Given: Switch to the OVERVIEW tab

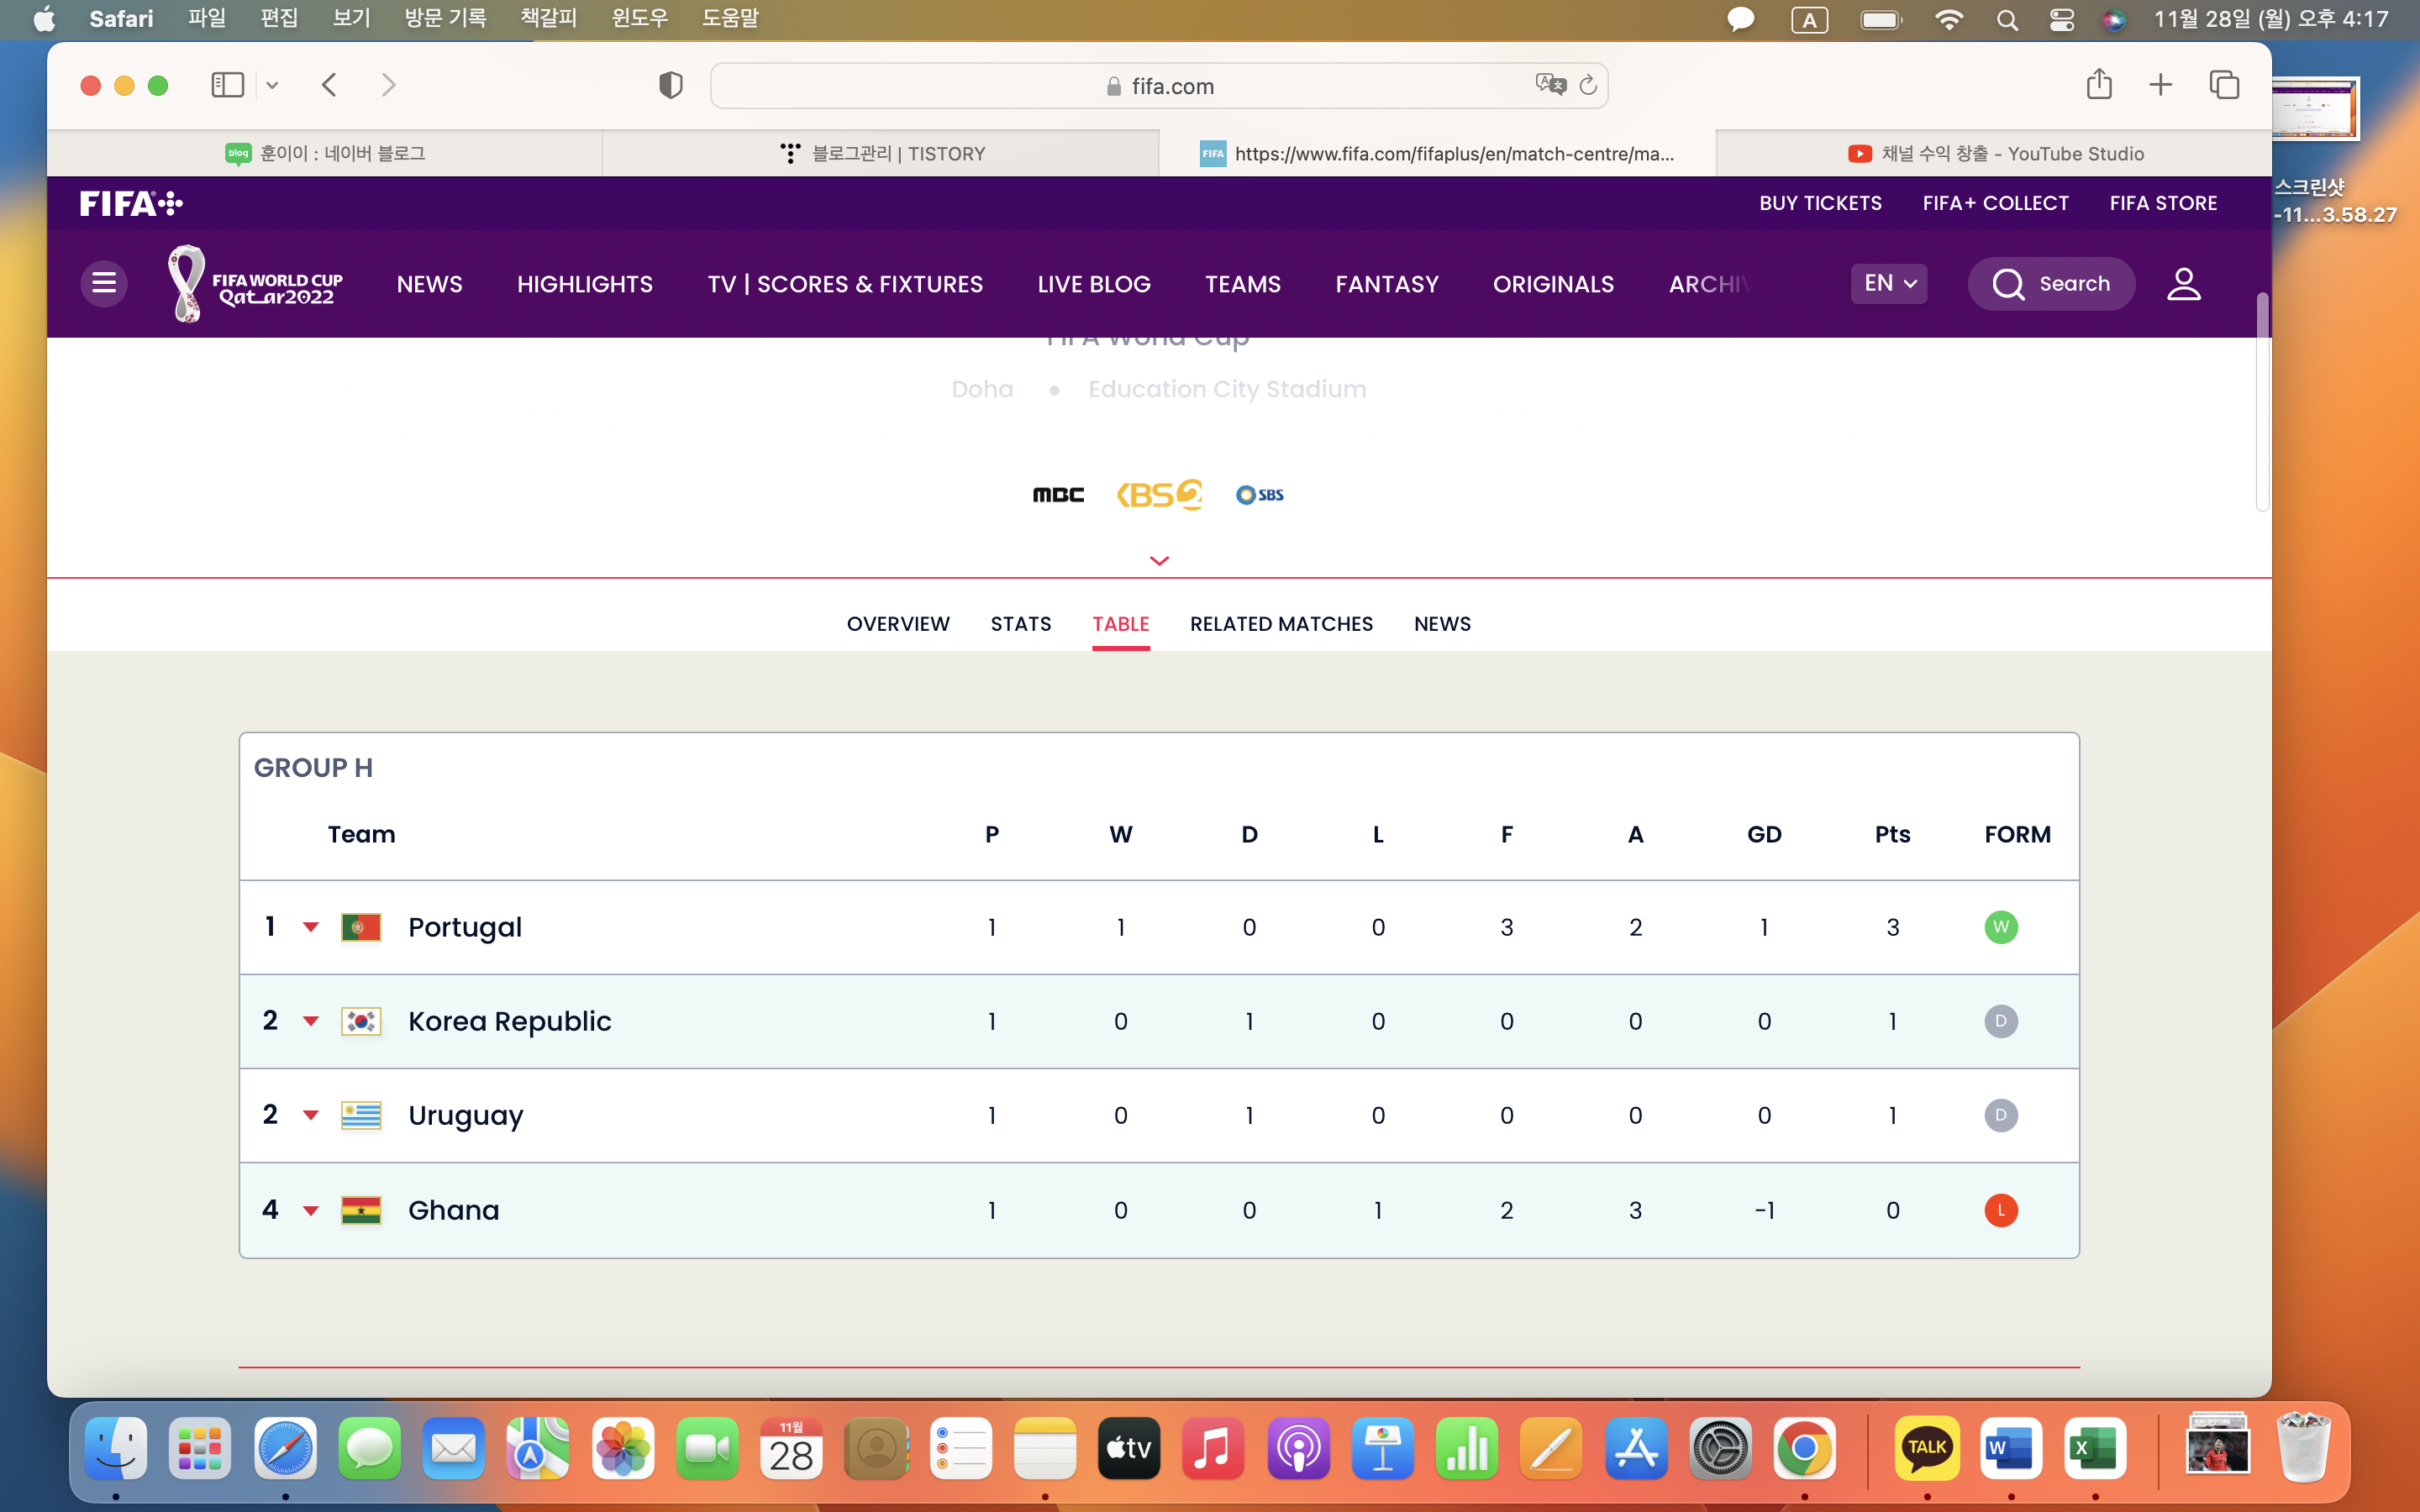Looking at the screenshot, I should [x=898, y=624].
